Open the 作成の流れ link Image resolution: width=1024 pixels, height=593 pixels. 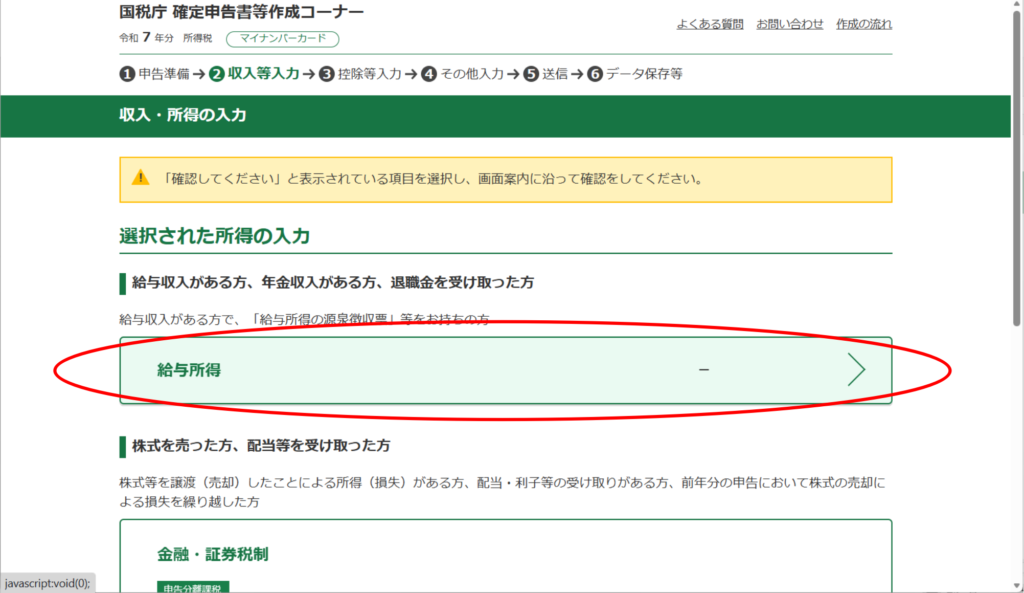864,24
